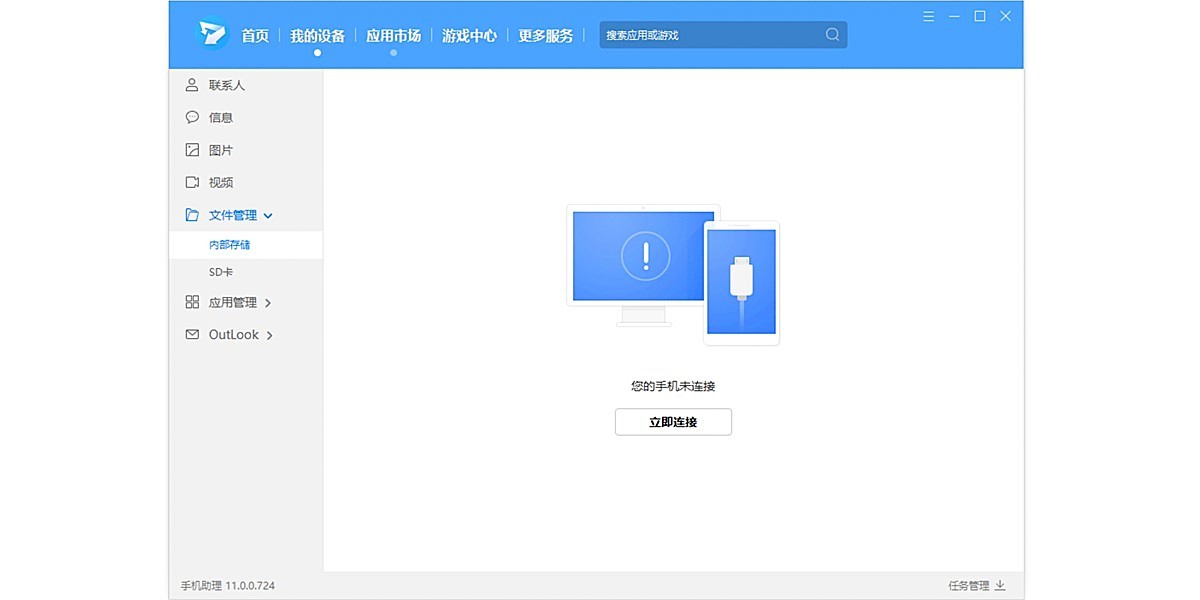This screenshot has width=1200, height=600.
Task: Collapse the 文件管理 section chevron
Action: coord(268,215)
